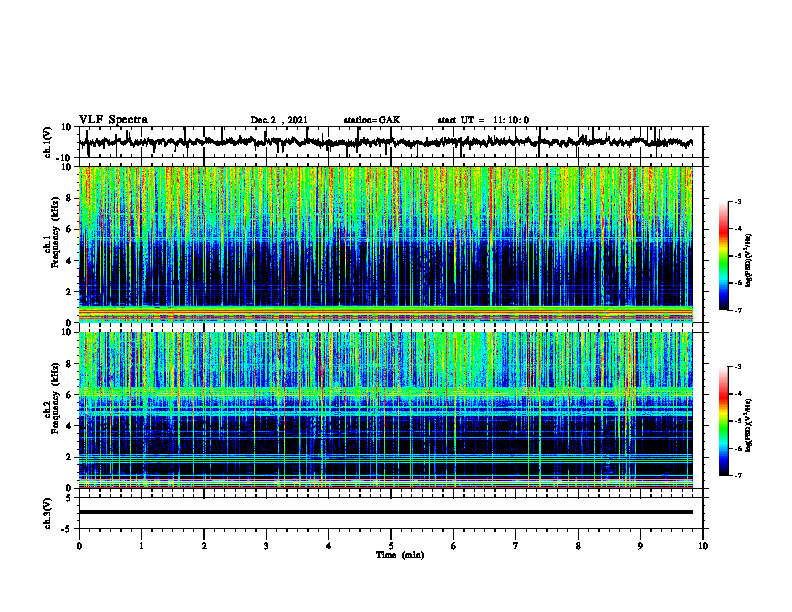The image size is (792, 612).
Task: Click the '2' kHz tick of ch.1 spectrogram
Action: (69, 292)
